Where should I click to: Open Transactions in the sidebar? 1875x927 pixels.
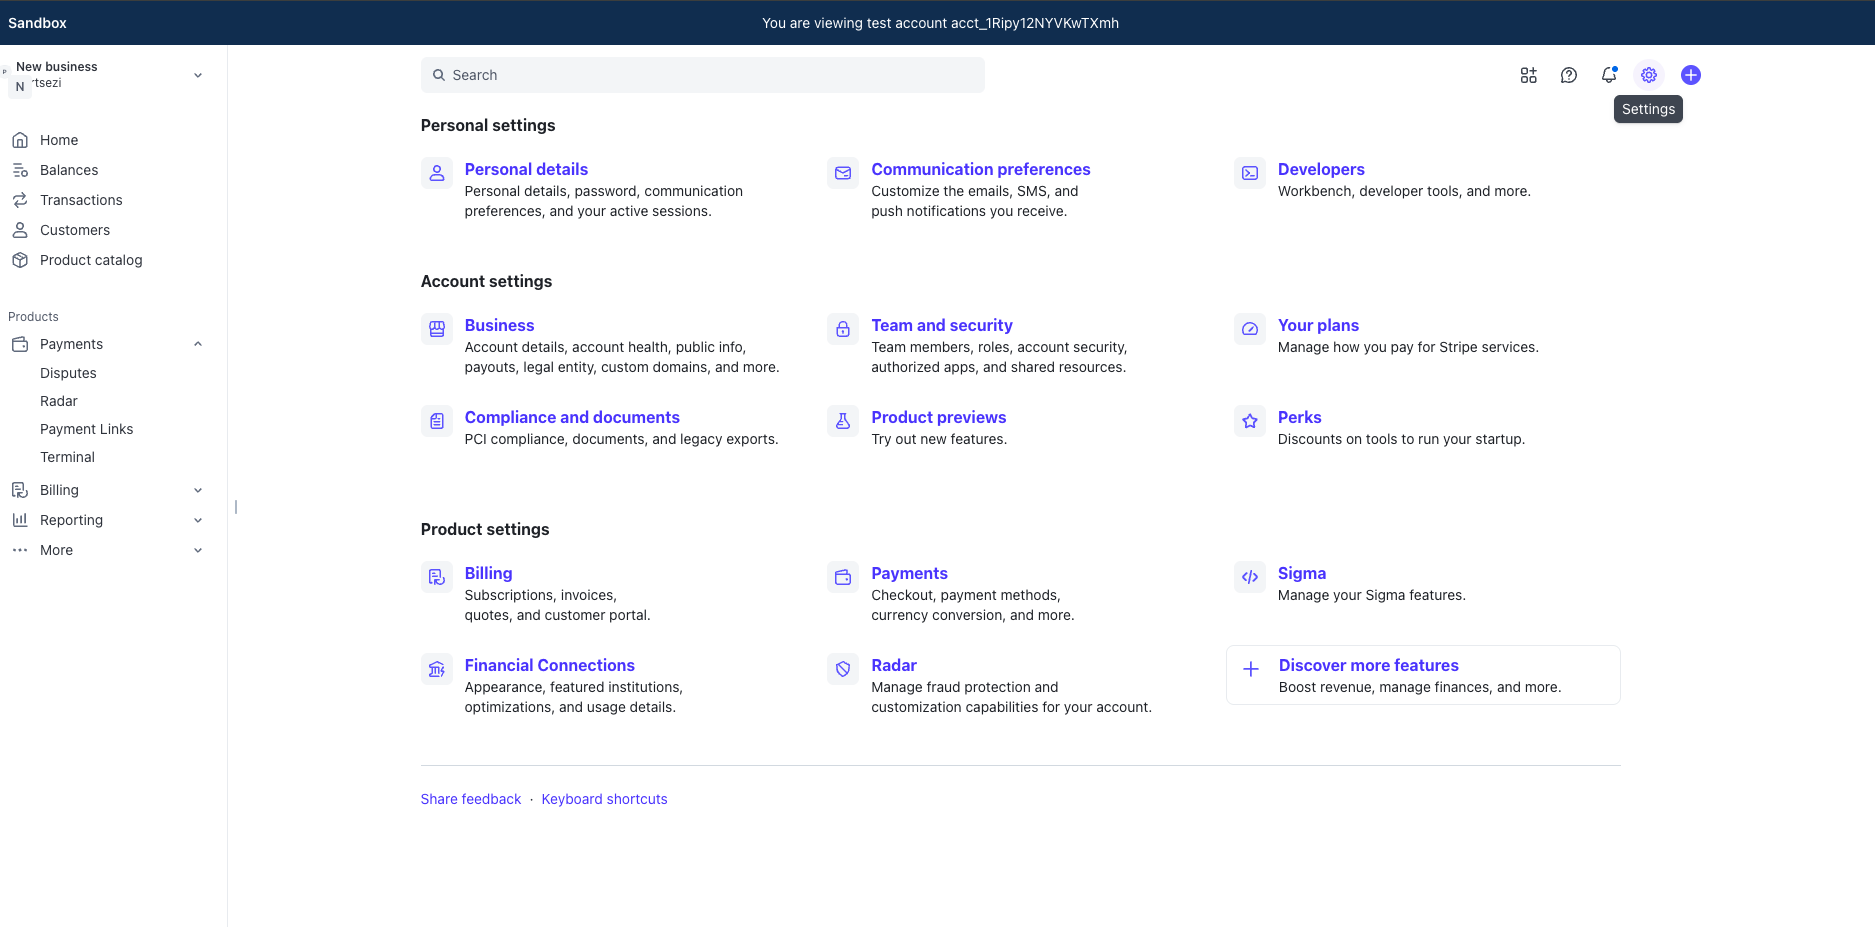click(x=81, y=200)
